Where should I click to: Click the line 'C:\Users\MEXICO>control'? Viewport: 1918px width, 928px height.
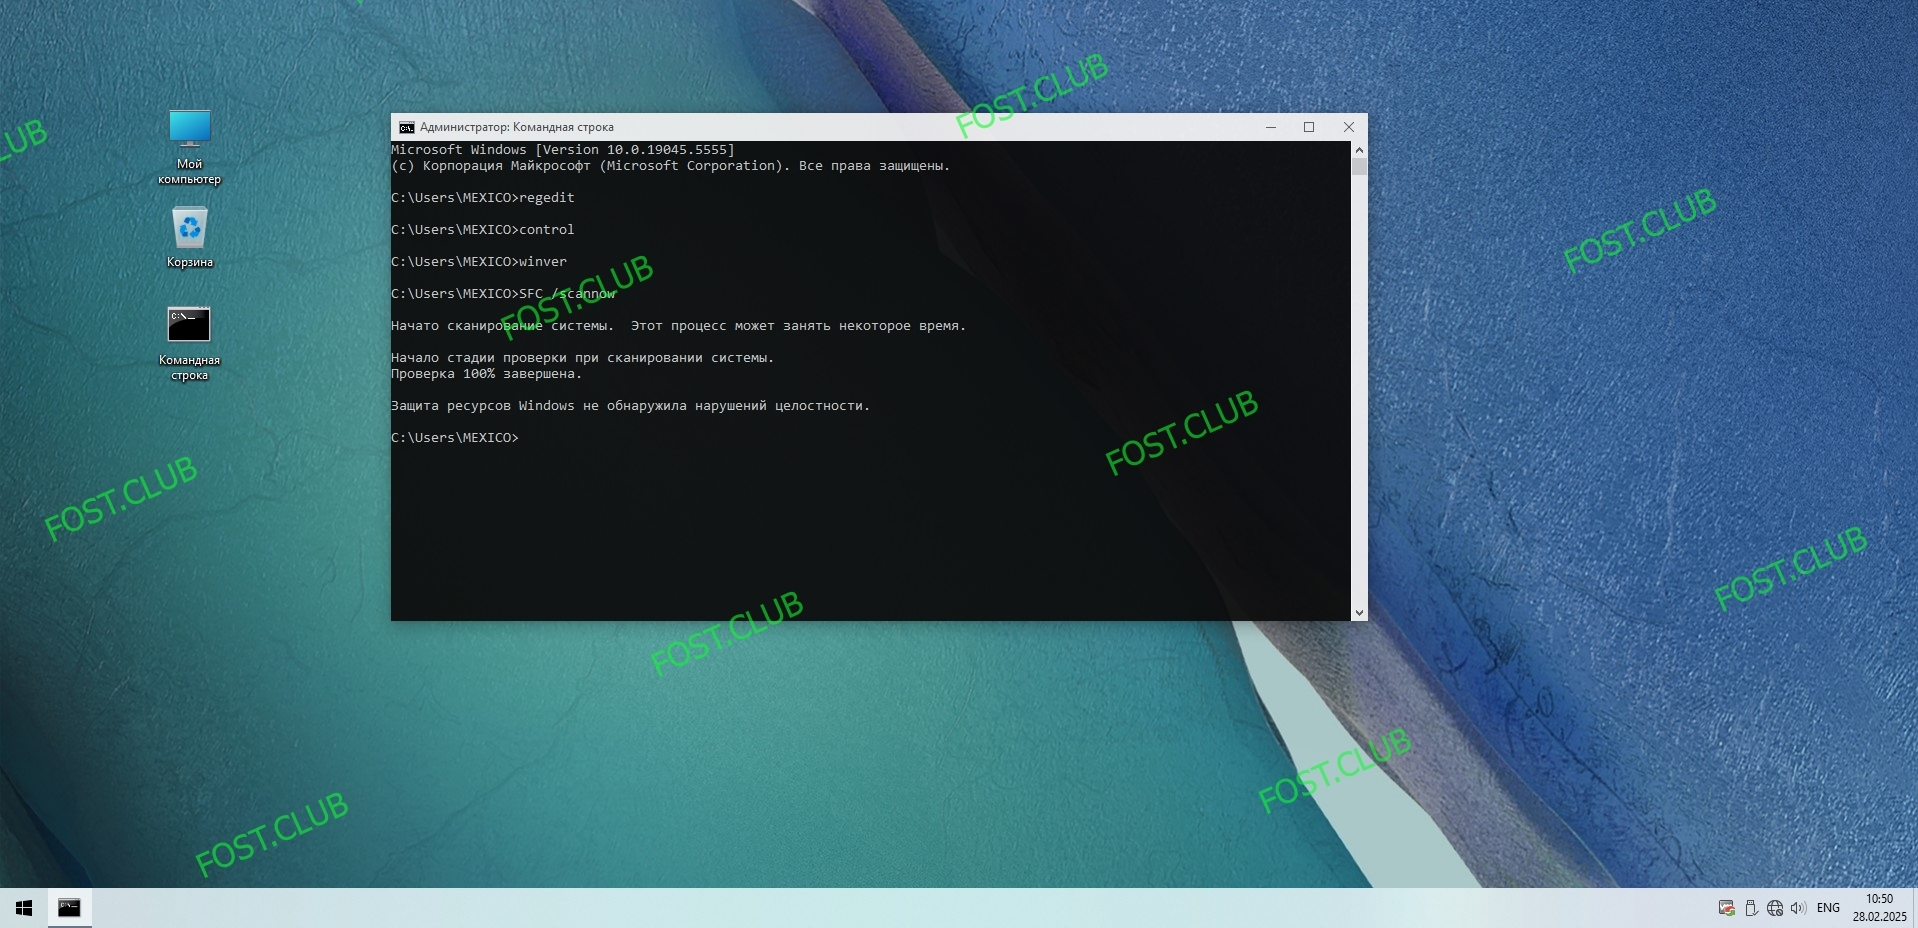(x=483, y=230)
